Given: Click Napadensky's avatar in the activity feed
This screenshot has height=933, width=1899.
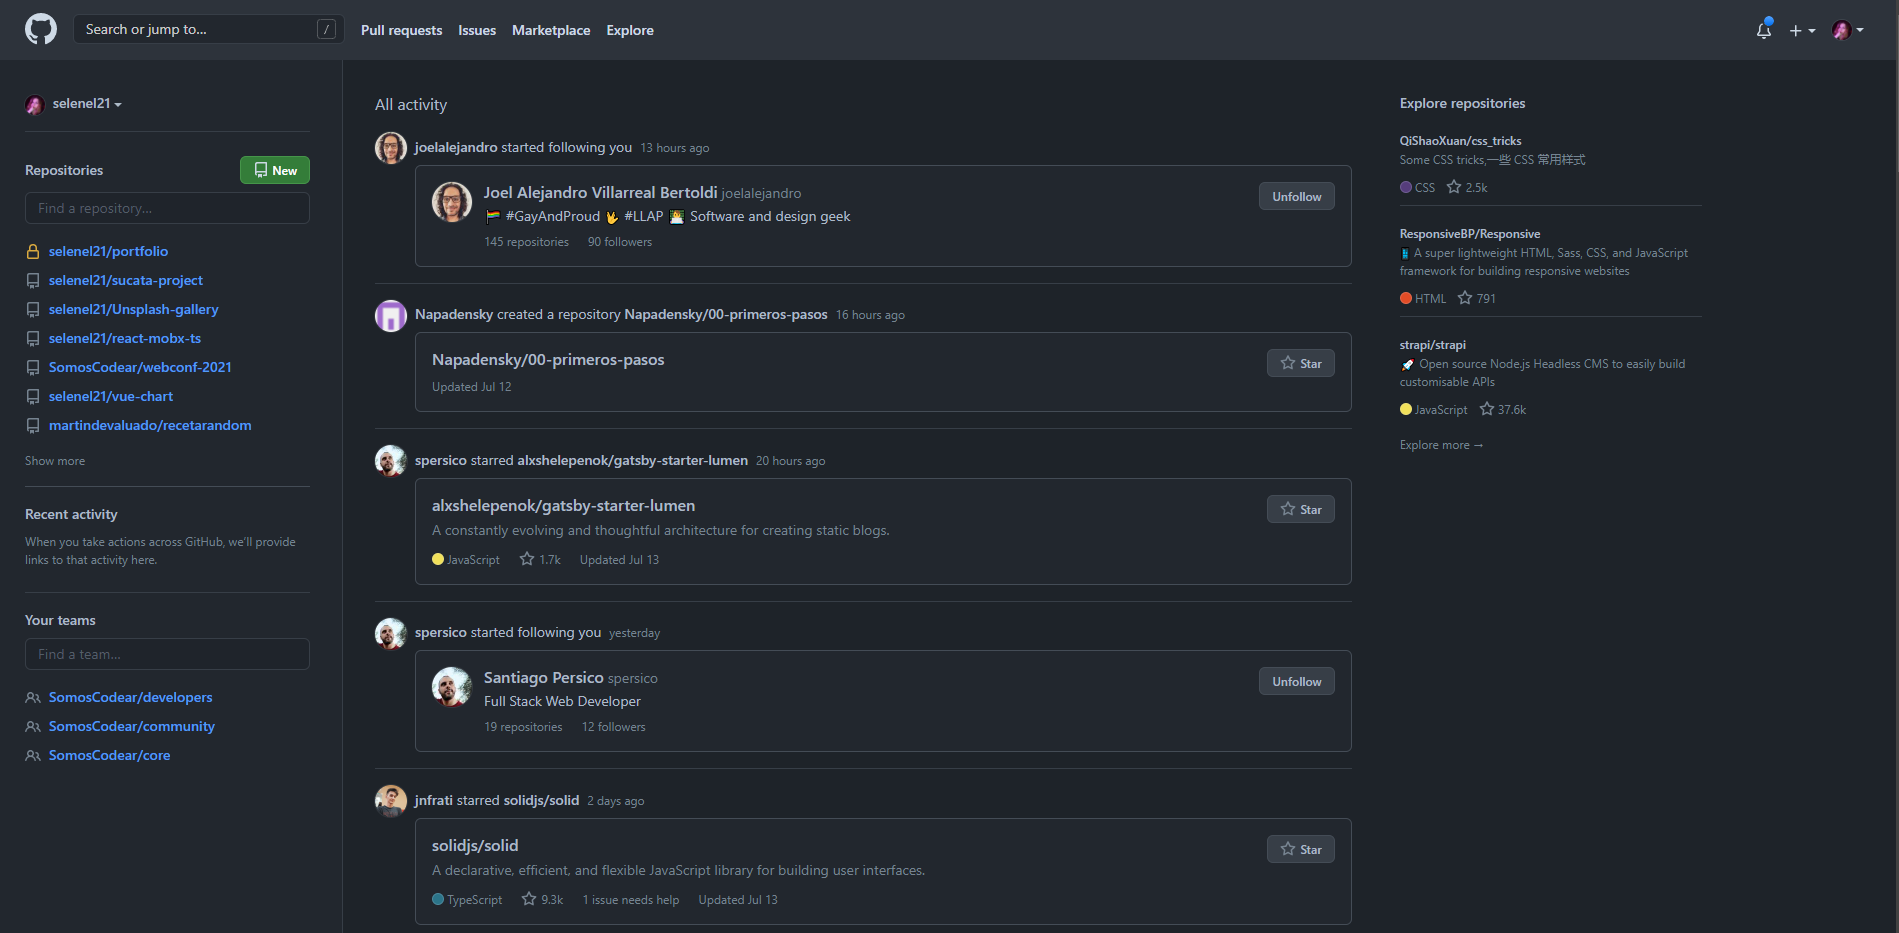Looking at the screenshot, I should point(391,316).
